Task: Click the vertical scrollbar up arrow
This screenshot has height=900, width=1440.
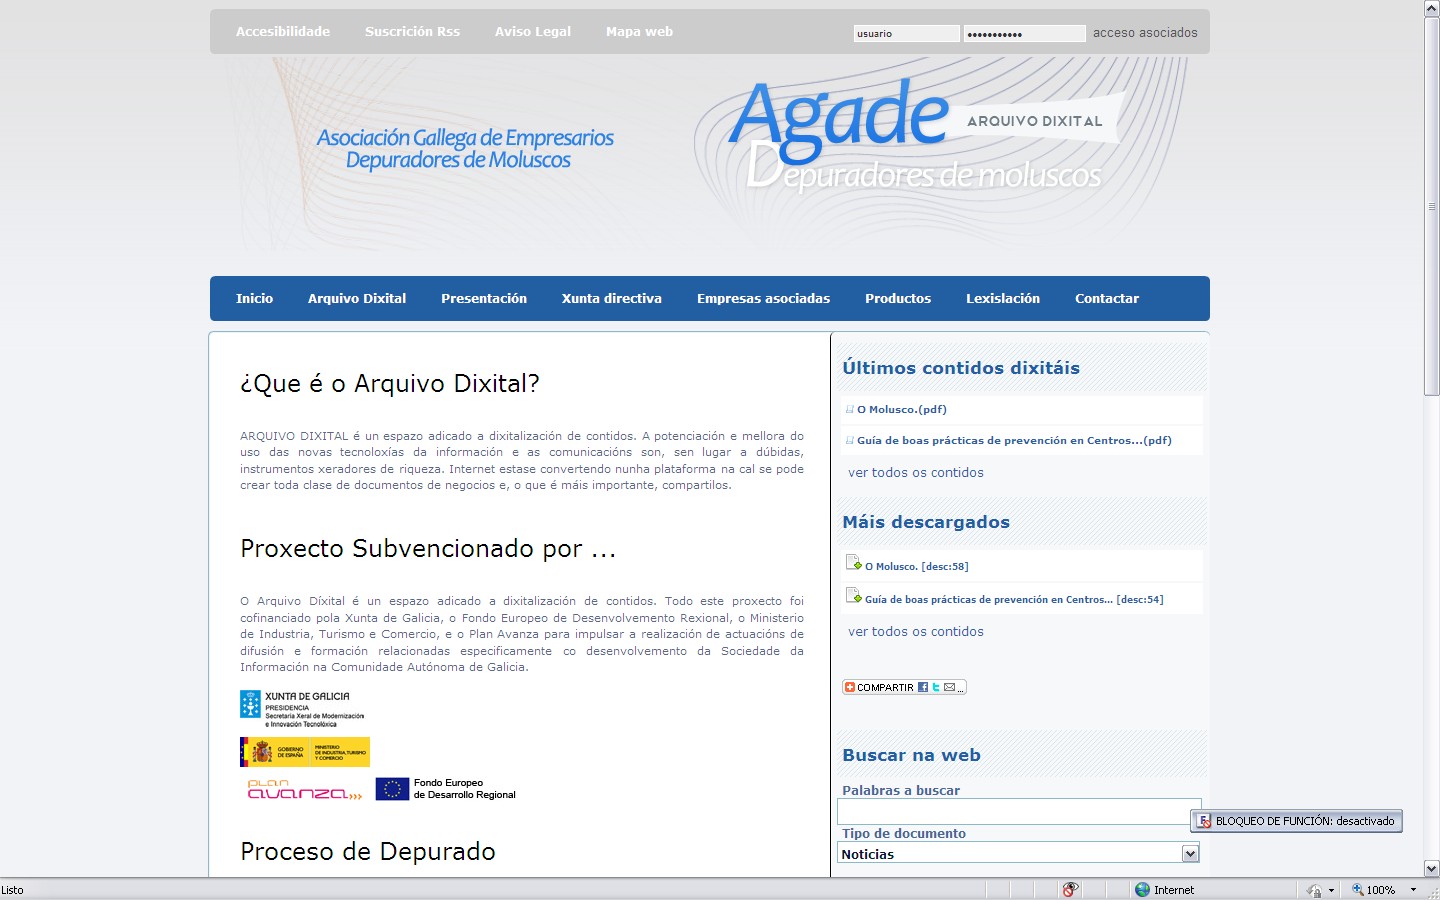Action: [1432, 8]
